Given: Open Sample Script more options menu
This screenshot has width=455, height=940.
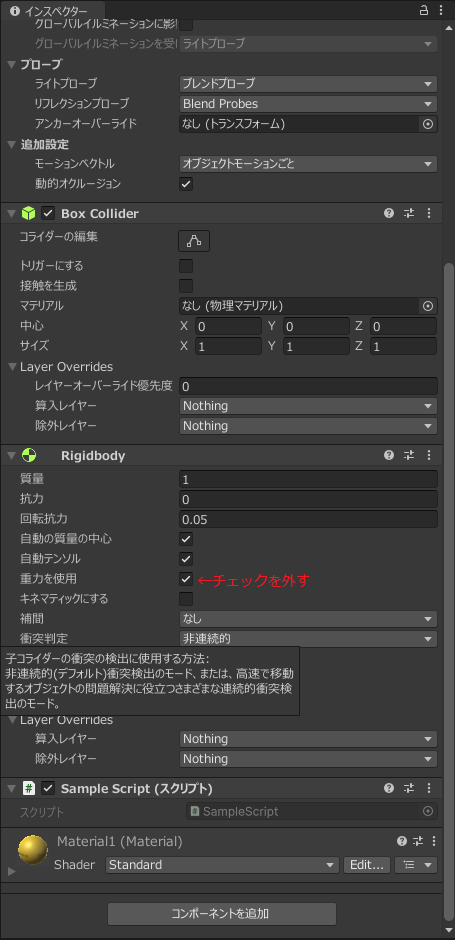Looking at the screenshot, I should [x=429, y=788].
